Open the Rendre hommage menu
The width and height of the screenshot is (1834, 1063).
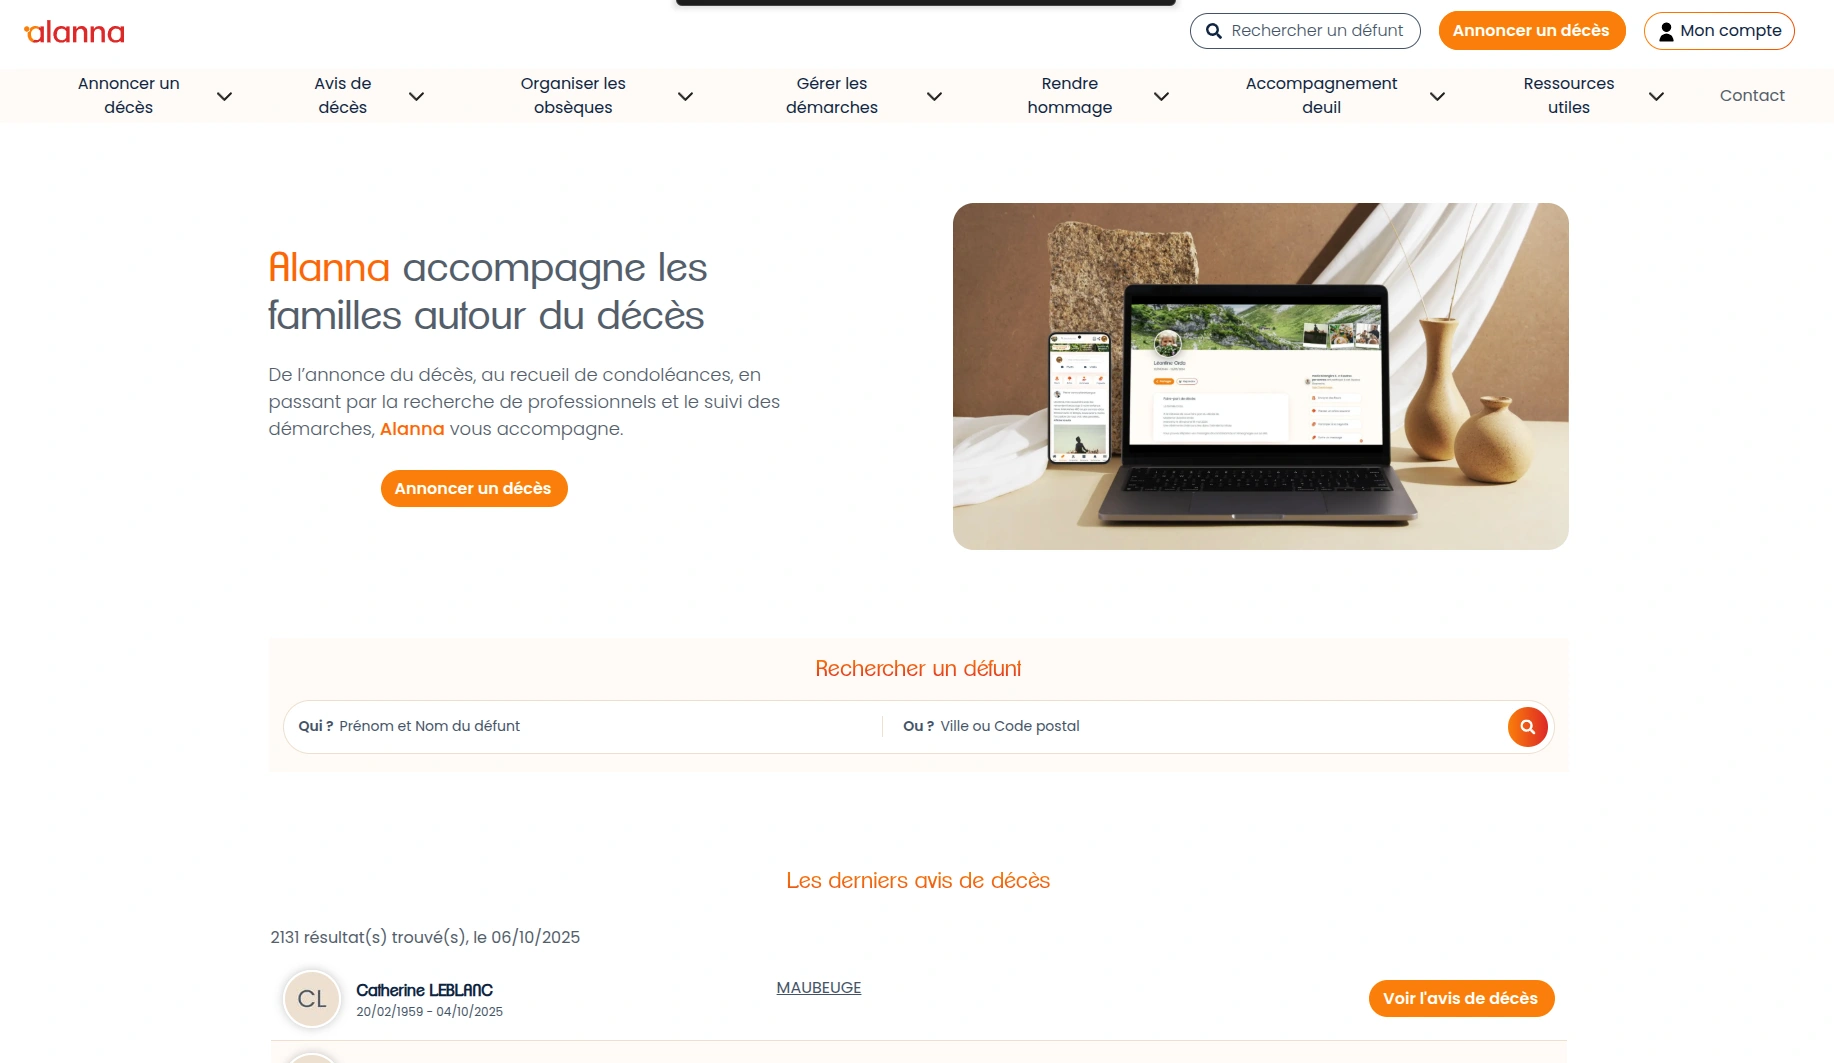point(1069,96)
